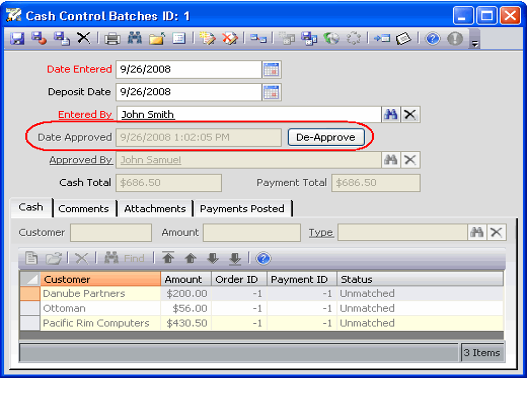Click the yellow folder open icon
Viewport: 529px width, 397px height.
coord(157,38)
